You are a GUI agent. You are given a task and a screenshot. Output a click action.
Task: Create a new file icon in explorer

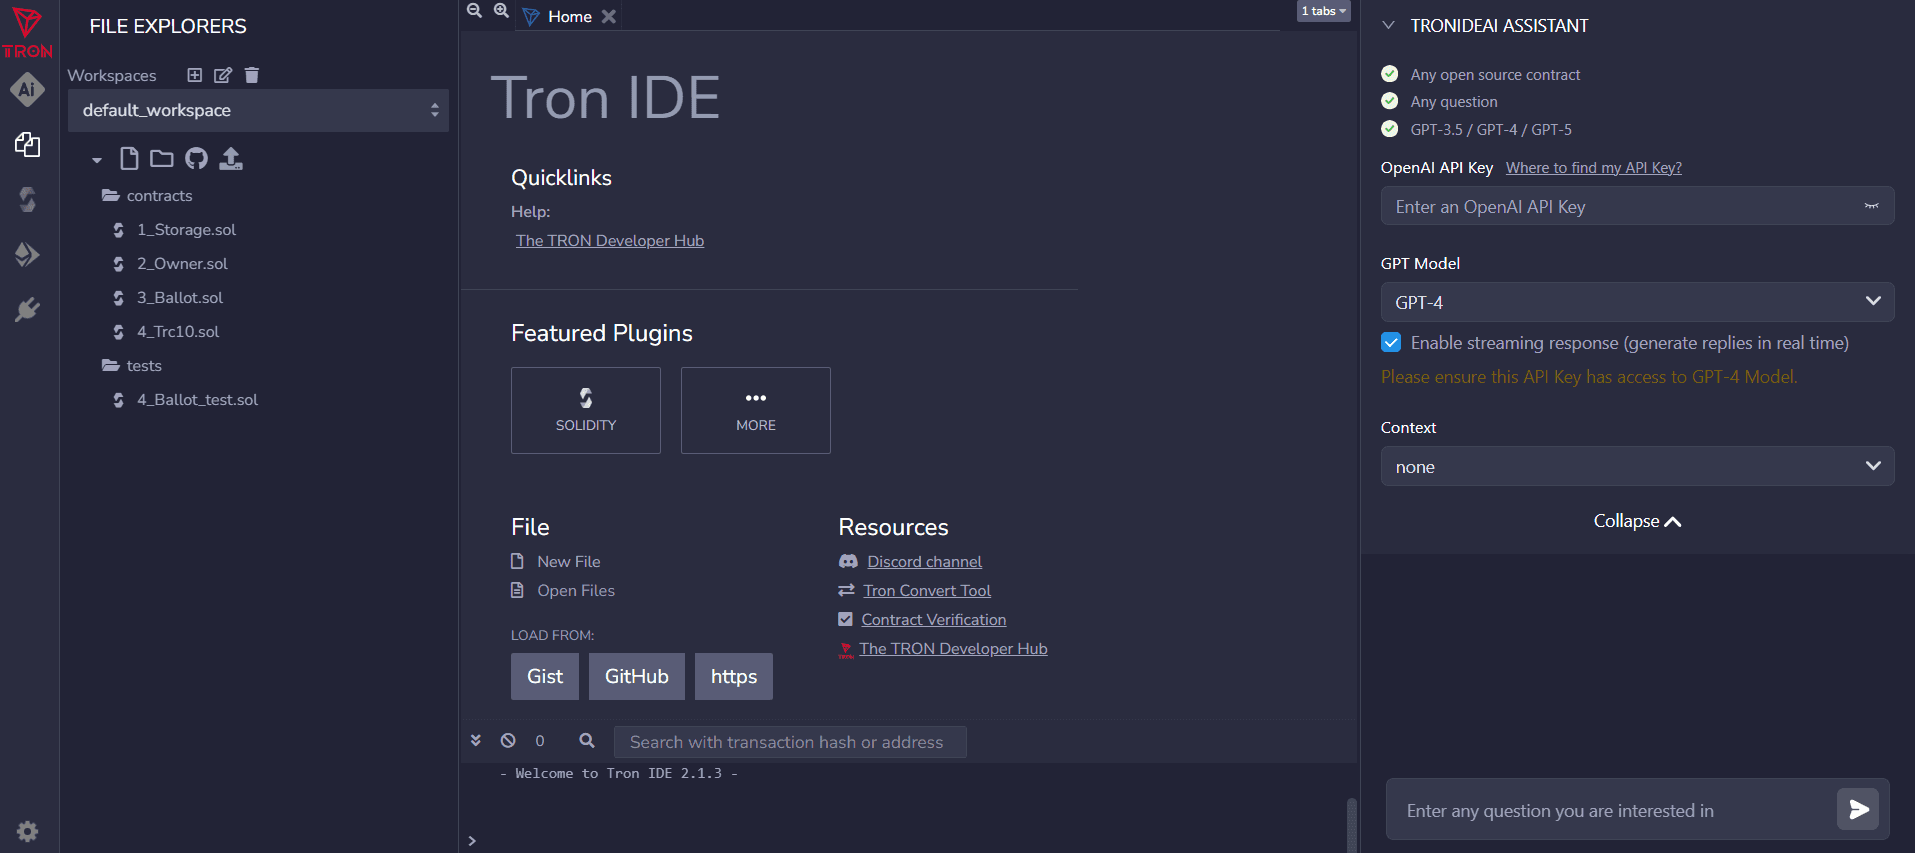[x=129, y=158]
